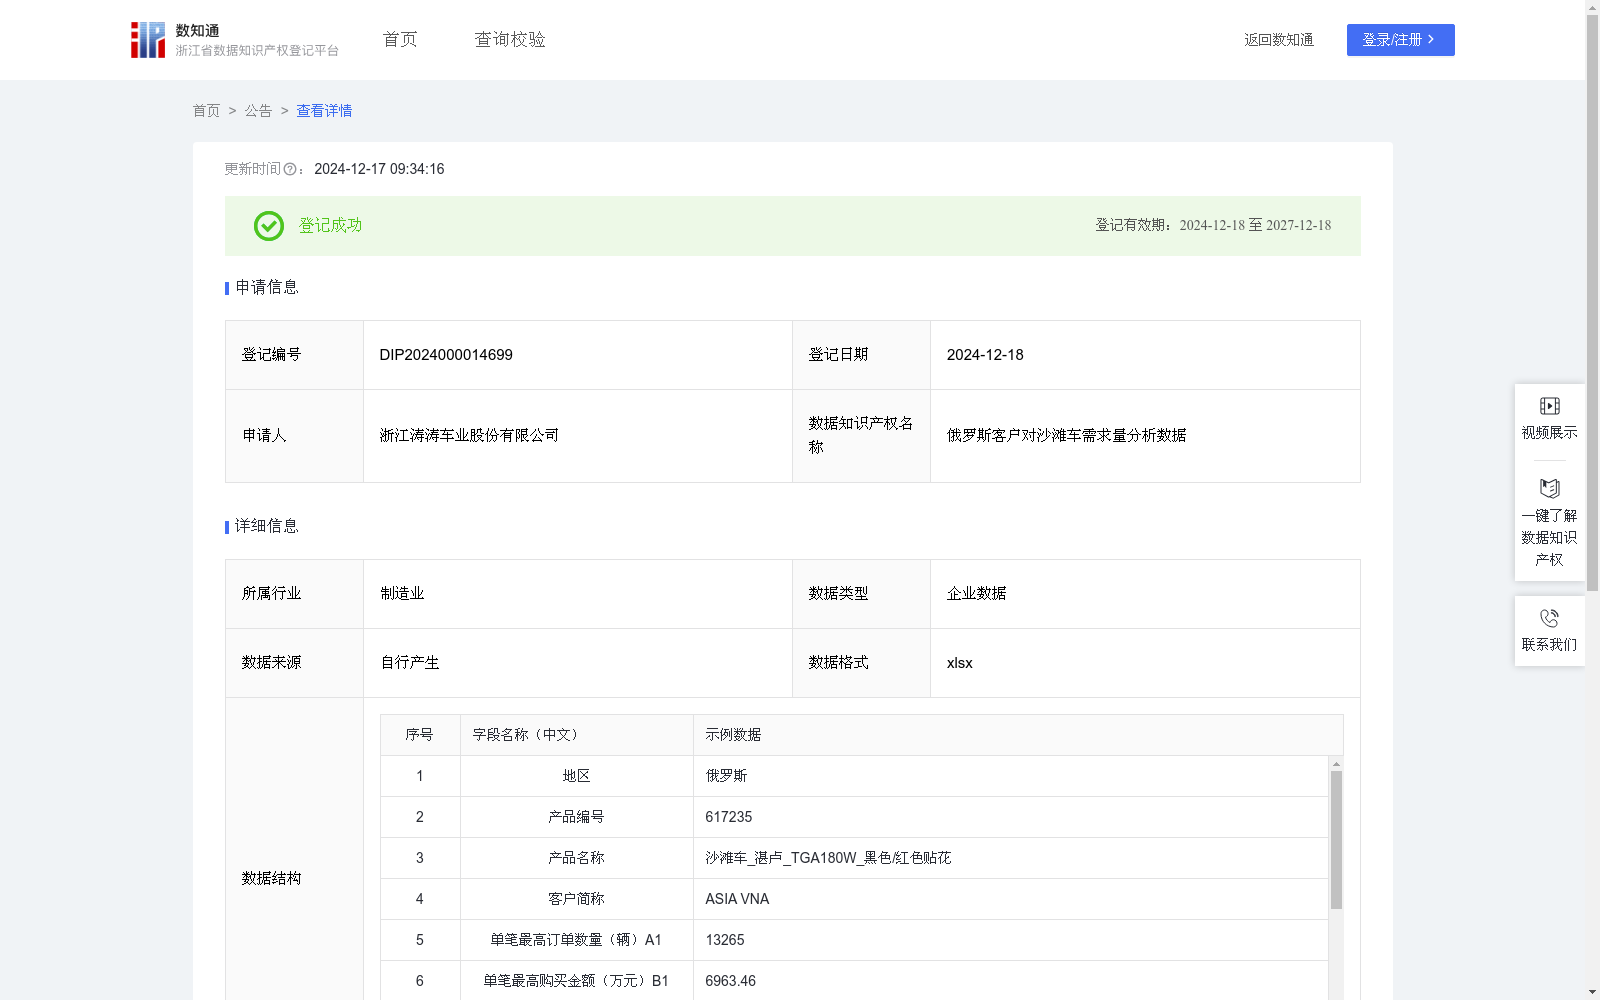
Task: Click the 俄罗斯 sample data cell
Action: pos(1011,776)
